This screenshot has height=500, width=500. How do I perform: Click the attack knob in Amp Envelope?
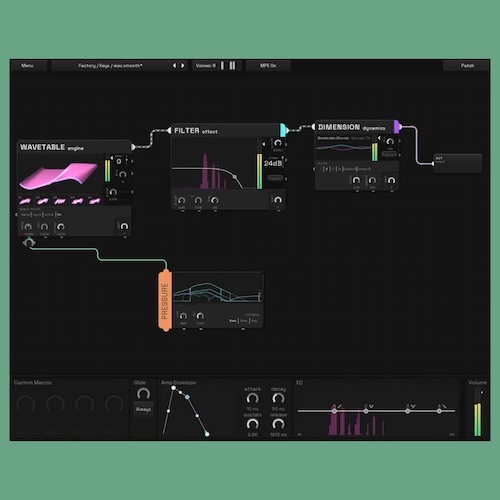coord(252,398)
